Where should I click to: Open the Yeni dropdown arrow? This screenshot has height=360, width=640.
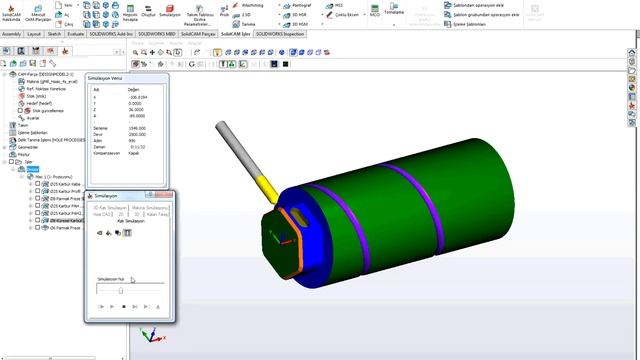pyautogui.click(x=78, y=5)
